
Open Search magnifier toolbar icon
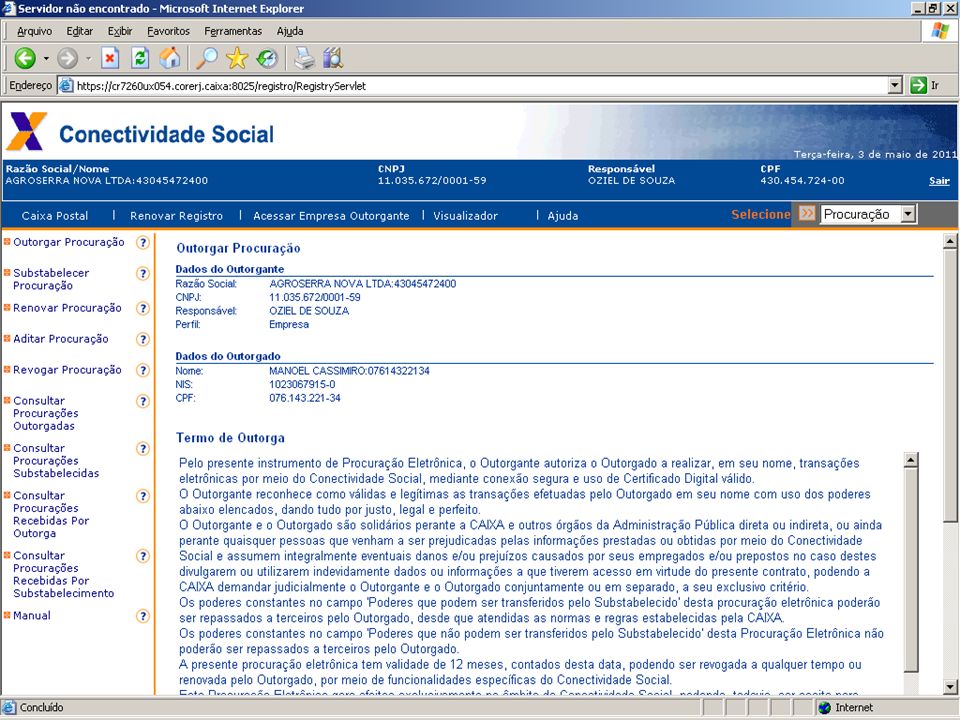(x=206, y=59)
